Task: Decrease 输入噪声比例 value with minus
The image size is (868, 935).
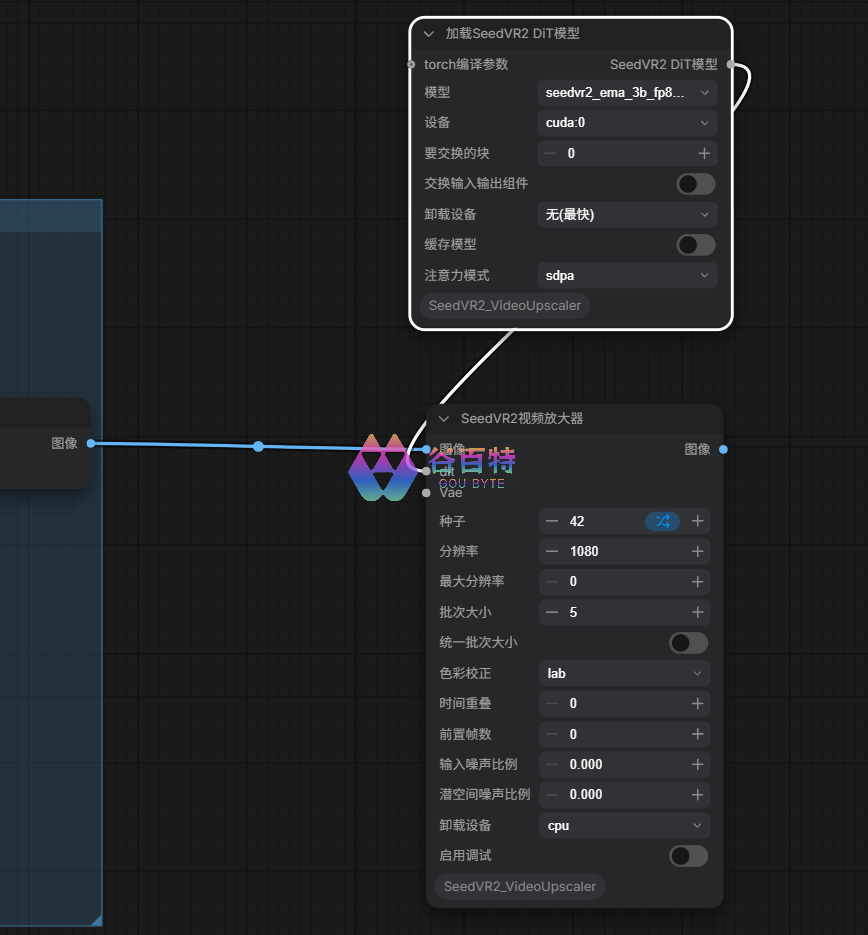Action: [x=552, y=764]
